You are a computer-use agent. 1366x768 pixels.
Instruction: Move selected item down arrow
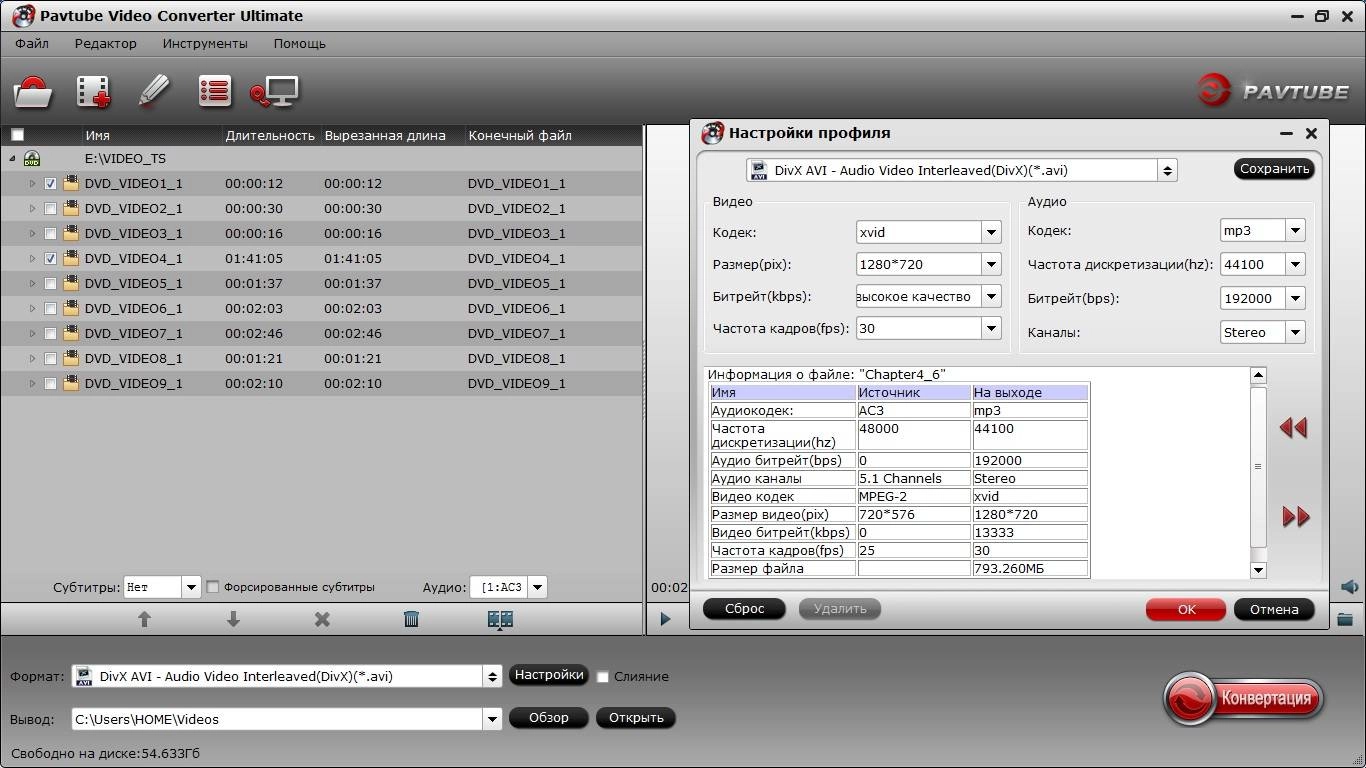(233, 619)
